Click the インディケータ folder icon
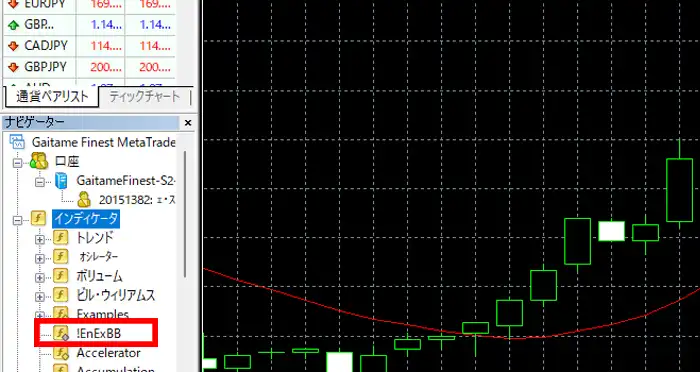The width and height of the screenshot is (700, 372). [x=38, y=218]
